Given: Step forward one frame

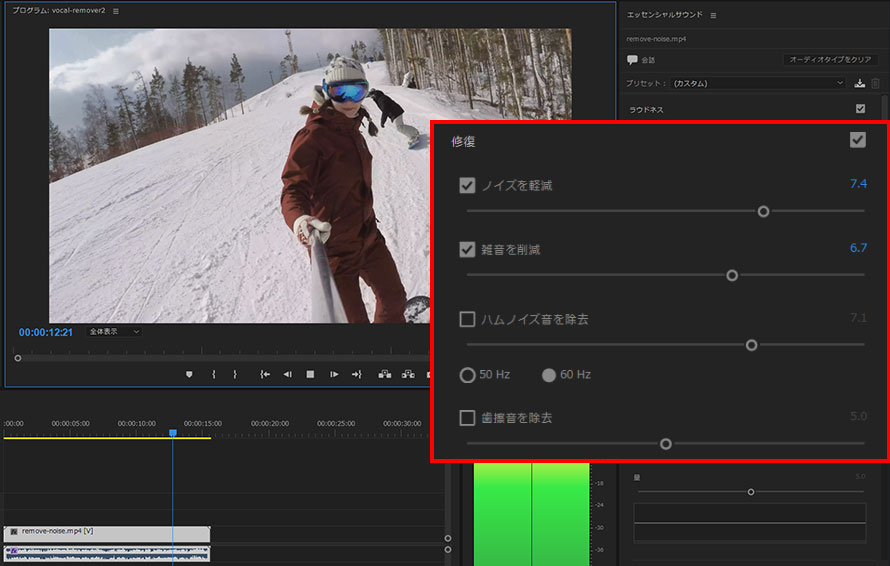Looking at the screenshot, I should [x=334, y=374].
